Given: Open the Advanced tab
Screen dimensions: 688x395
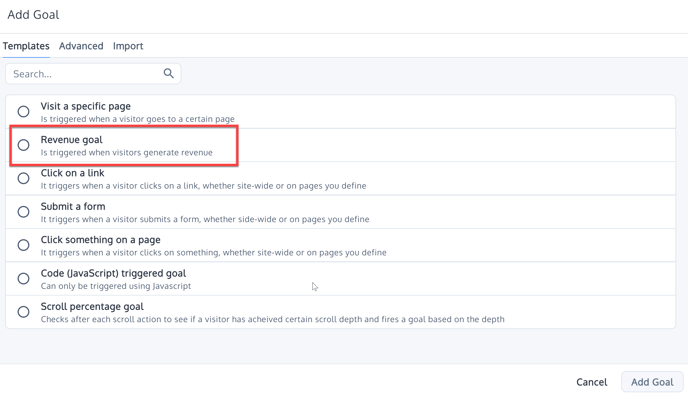Looking at the screenshot, I should pyautogui.click(x=81, y=46).
